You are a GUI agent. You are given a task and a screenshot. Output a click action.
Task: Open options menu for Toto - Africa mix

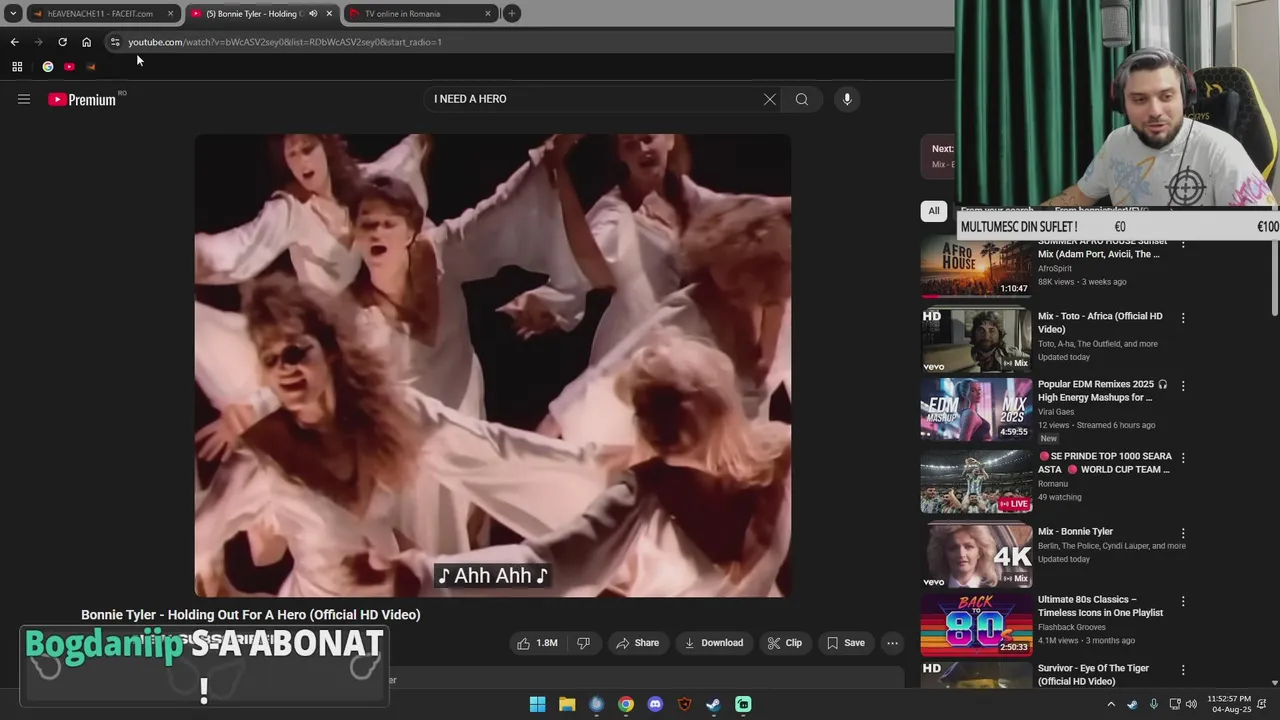(1183, 318)
